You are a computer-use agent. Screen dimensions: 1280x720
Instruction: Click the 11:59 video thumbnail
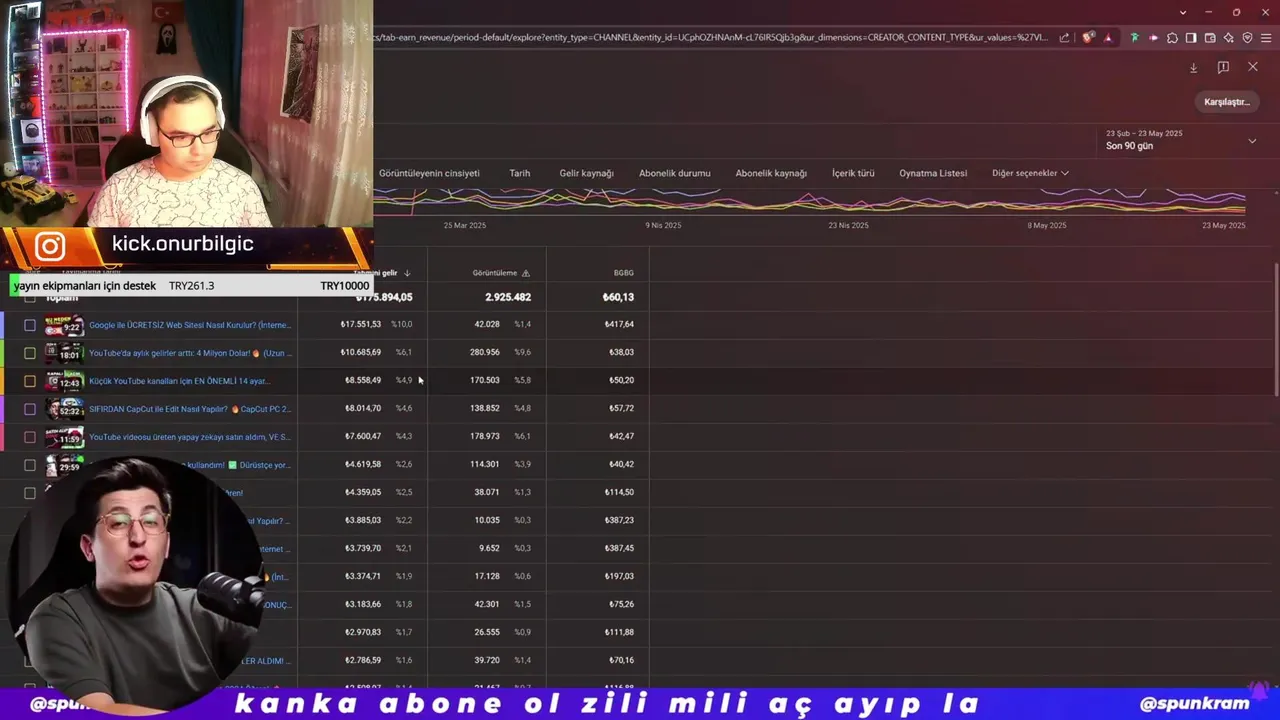tap(64, 437)
